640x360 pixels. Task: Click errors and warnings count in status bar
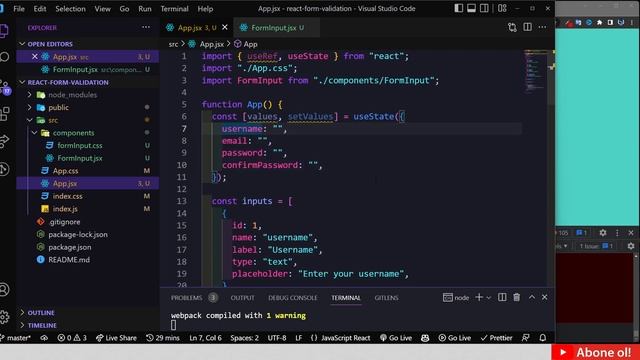click(x=72, y=338)
